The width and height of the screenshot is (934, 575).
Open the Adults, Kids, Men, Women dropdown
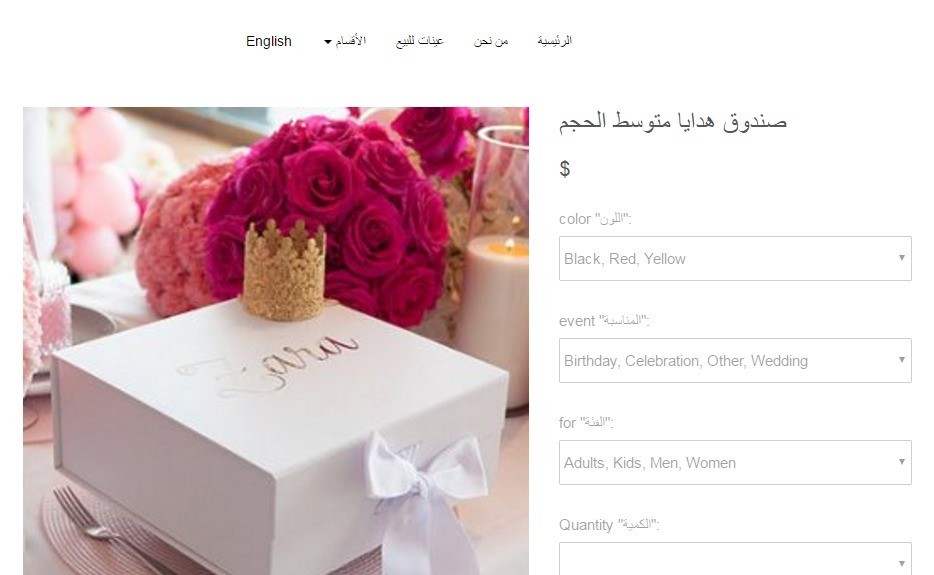tap(735, 462)
